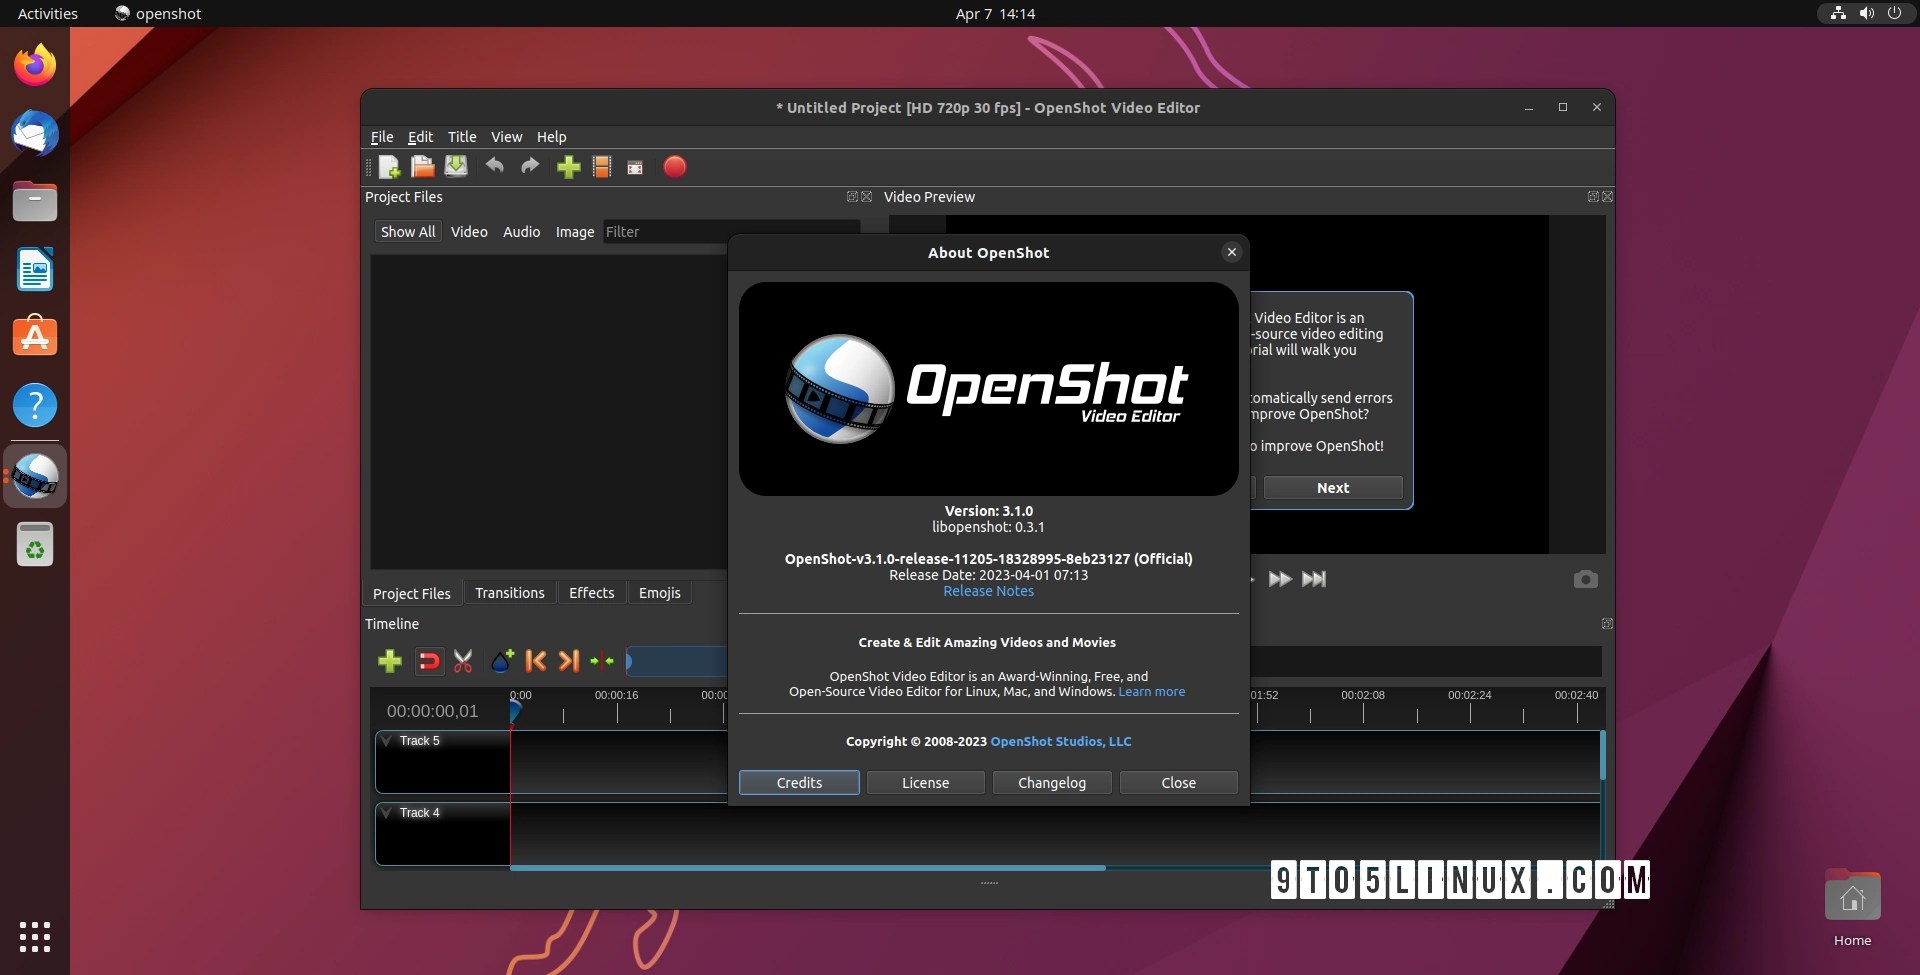Collapse Track 4 with its disclosure arrow
1920x975 pixels.
(x=387, y=812)
